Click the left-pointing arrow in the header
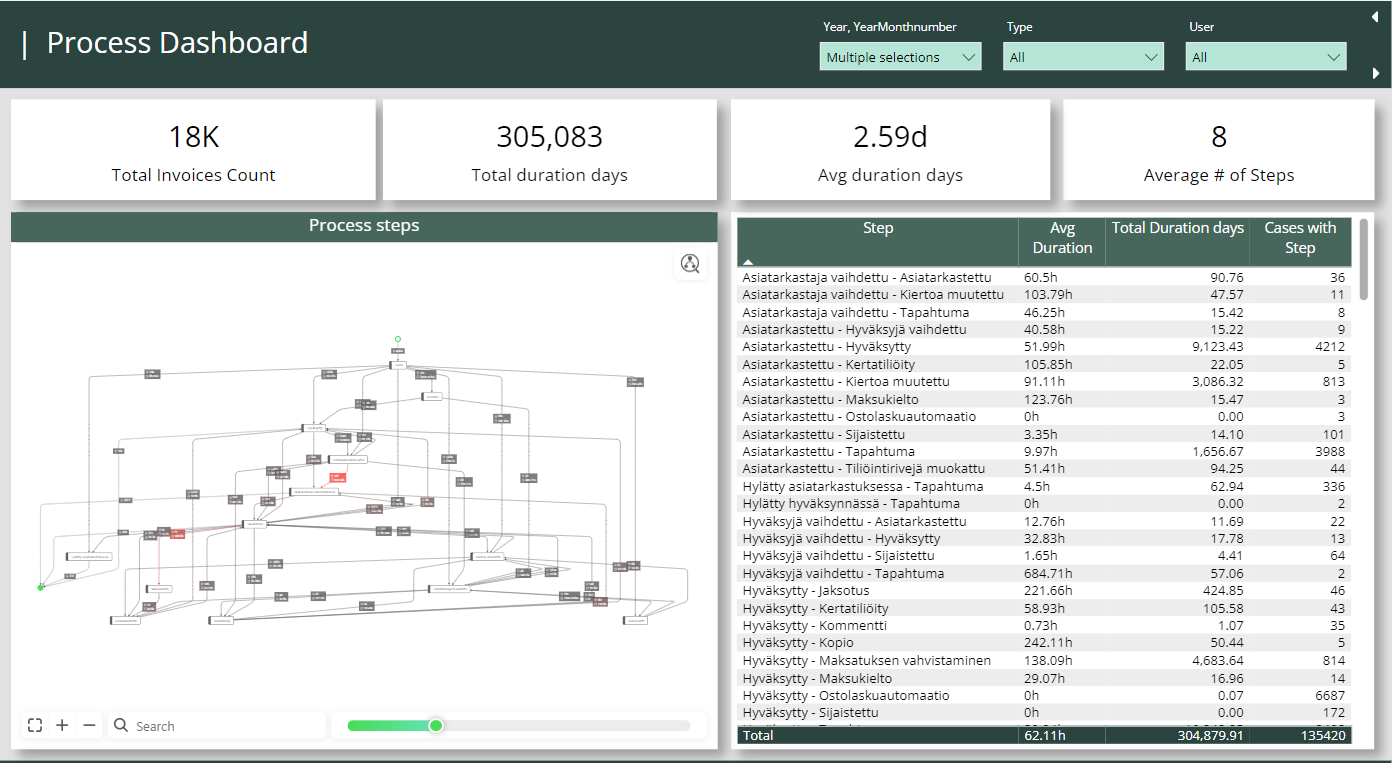1393x763 pixels. 1375,15
